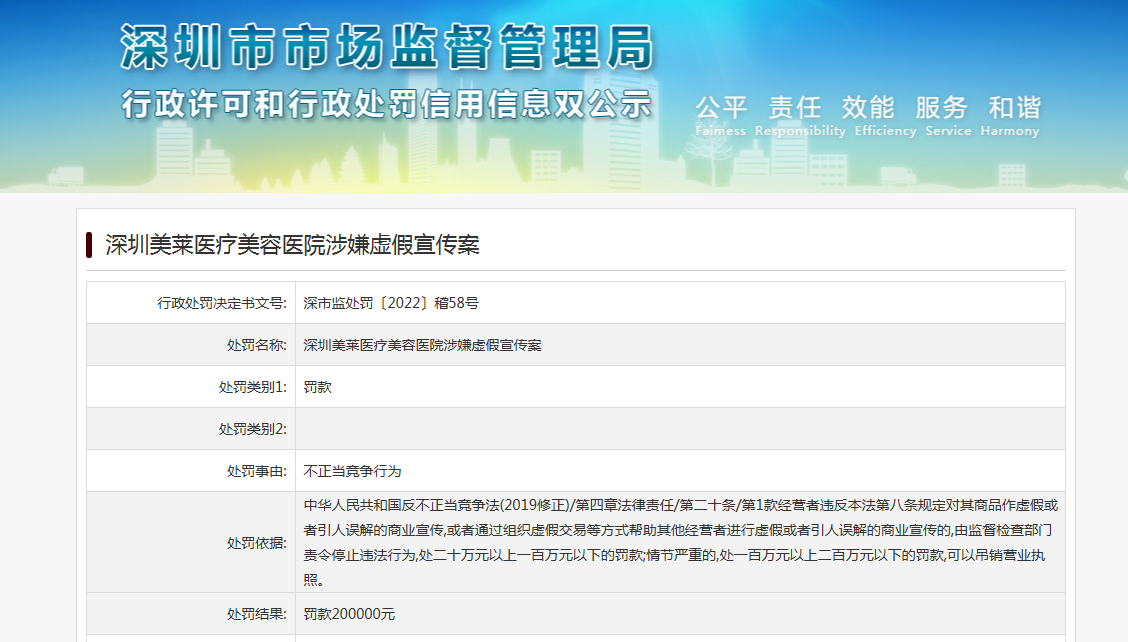This screenshot has width=1128, height=642.
Task: Click the 罚款 value for 处罚类别1
Action: point(317,387)
